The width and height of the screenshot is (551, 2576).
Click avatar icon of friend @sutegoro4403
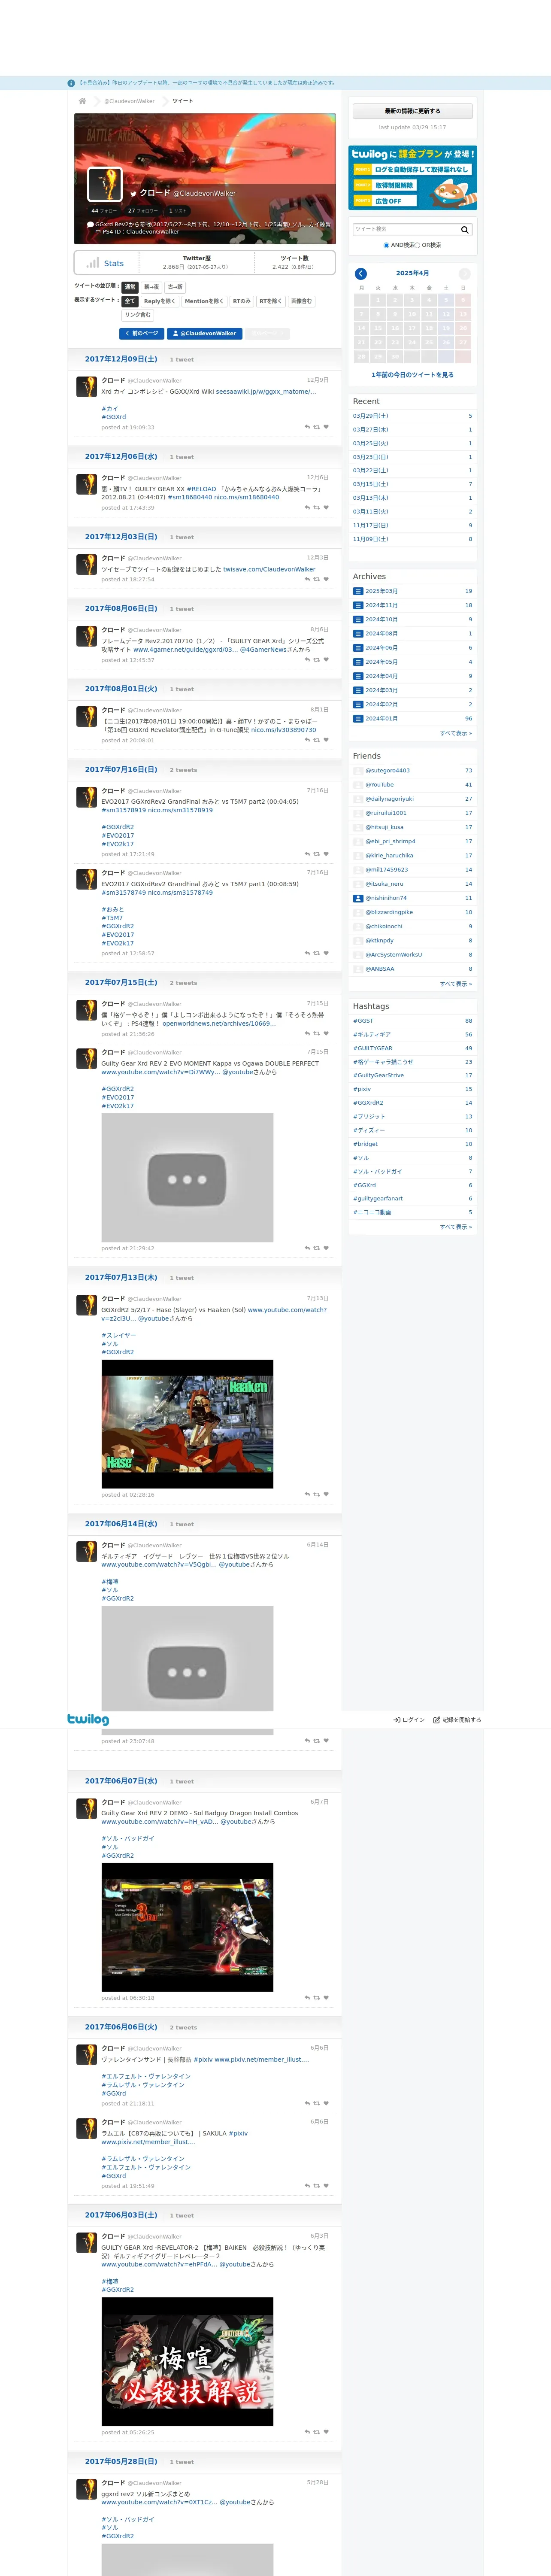point(358,771)
